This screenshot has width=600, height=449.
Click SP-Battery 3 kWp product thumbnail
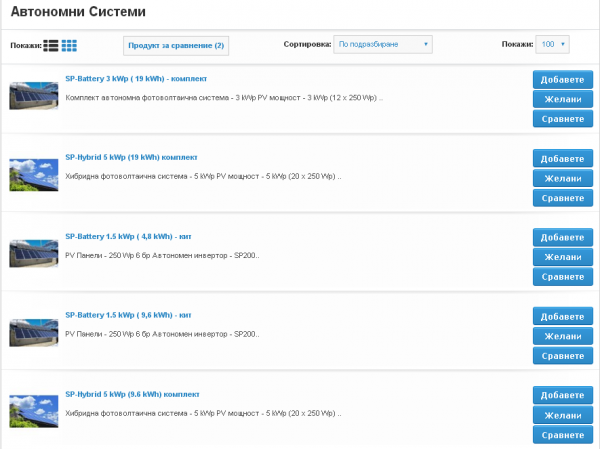34,96
